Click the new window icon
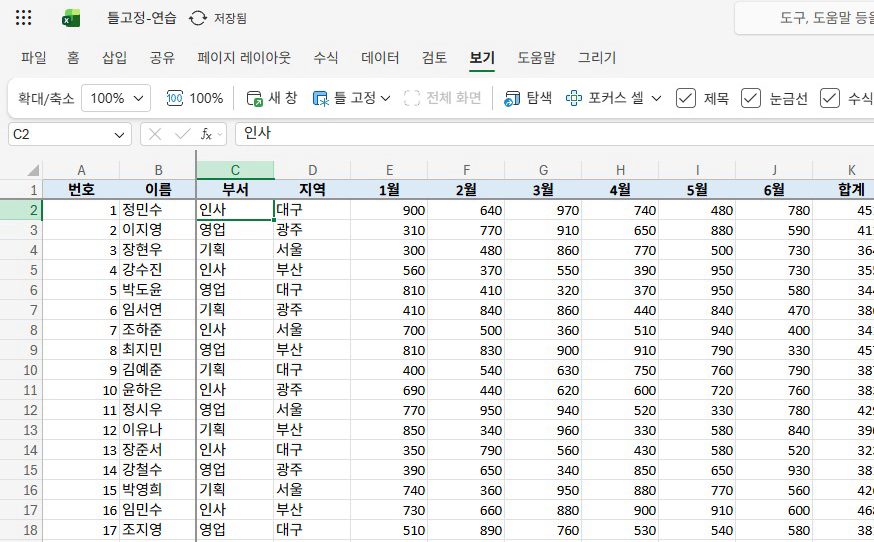 click(254, 98)
